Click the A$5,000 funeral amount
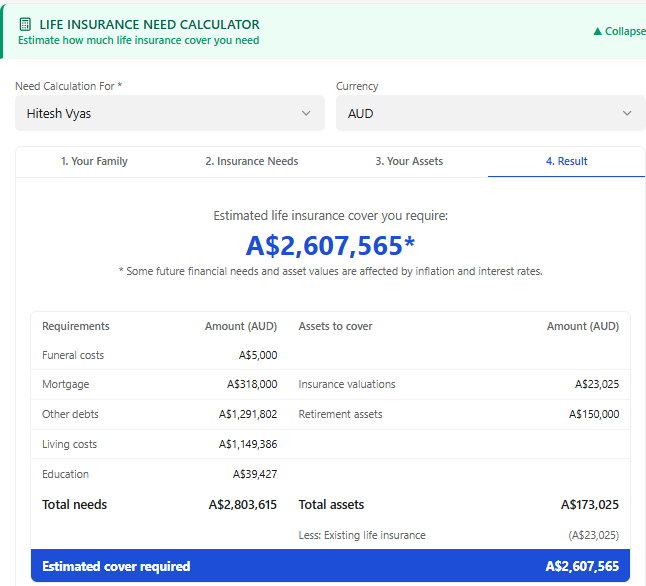The width and height of the screenshot is (646, 586). tap(258, 355)
